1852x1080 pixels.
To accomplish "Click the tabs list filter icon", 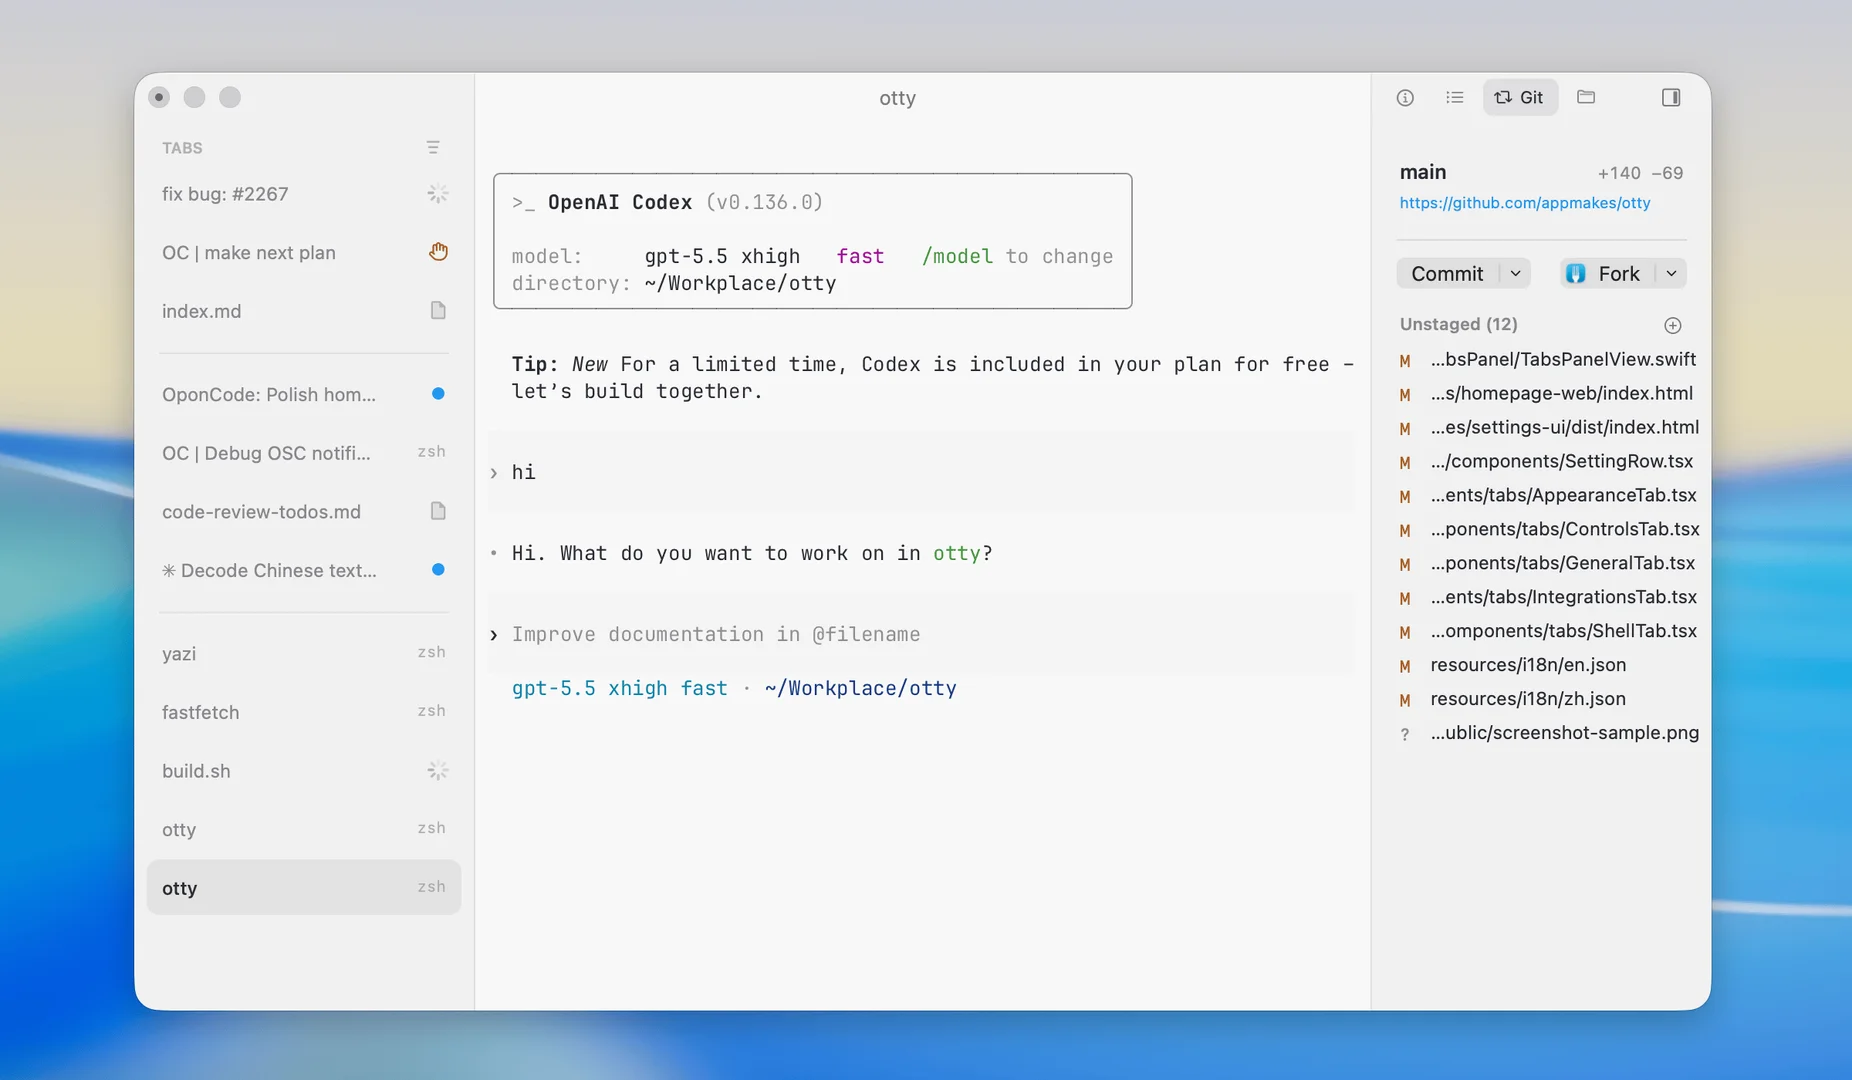I will pyautogui.click(x=433, y=147).
